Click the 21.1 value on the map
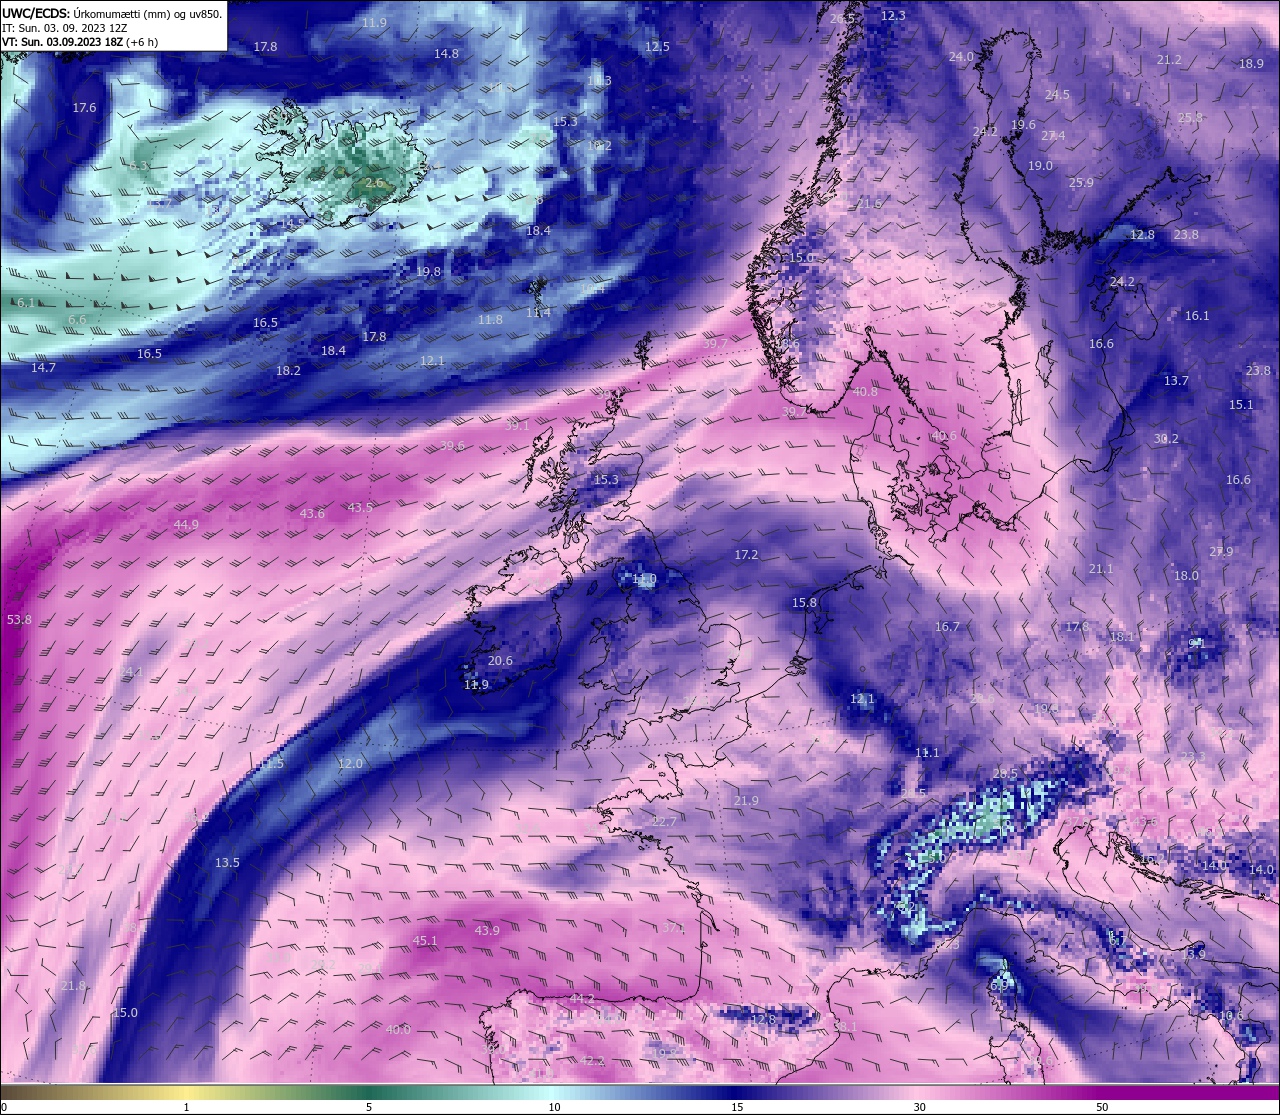This screenshot has width=1280, height=1115. [x=1101, y=569]
